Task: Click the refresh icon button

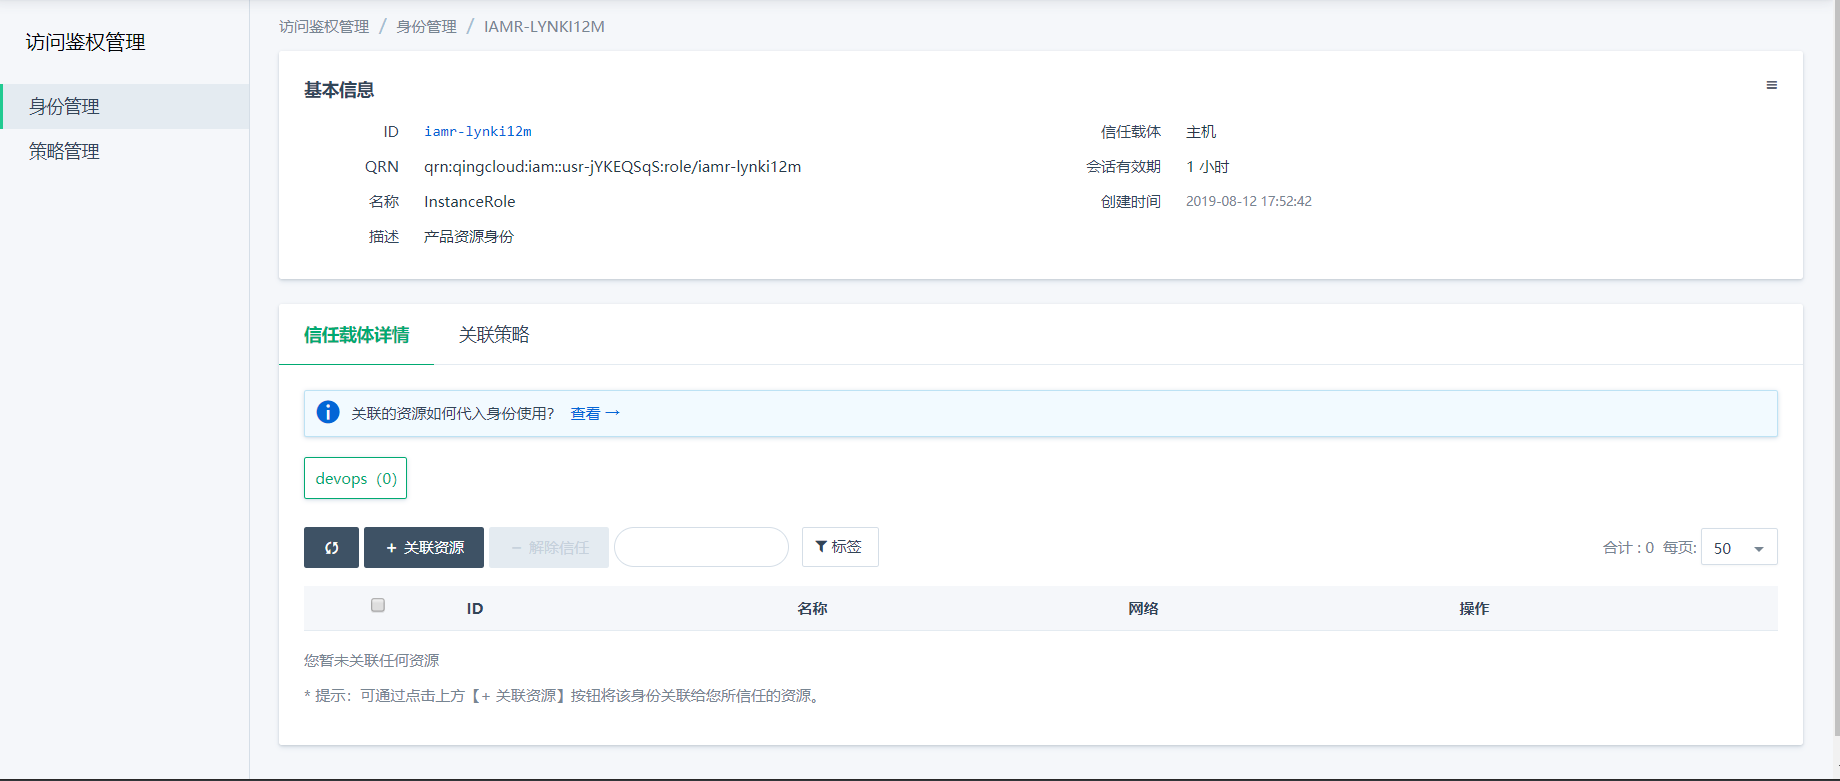Action: pyautogui.click(x=331, y=548)
